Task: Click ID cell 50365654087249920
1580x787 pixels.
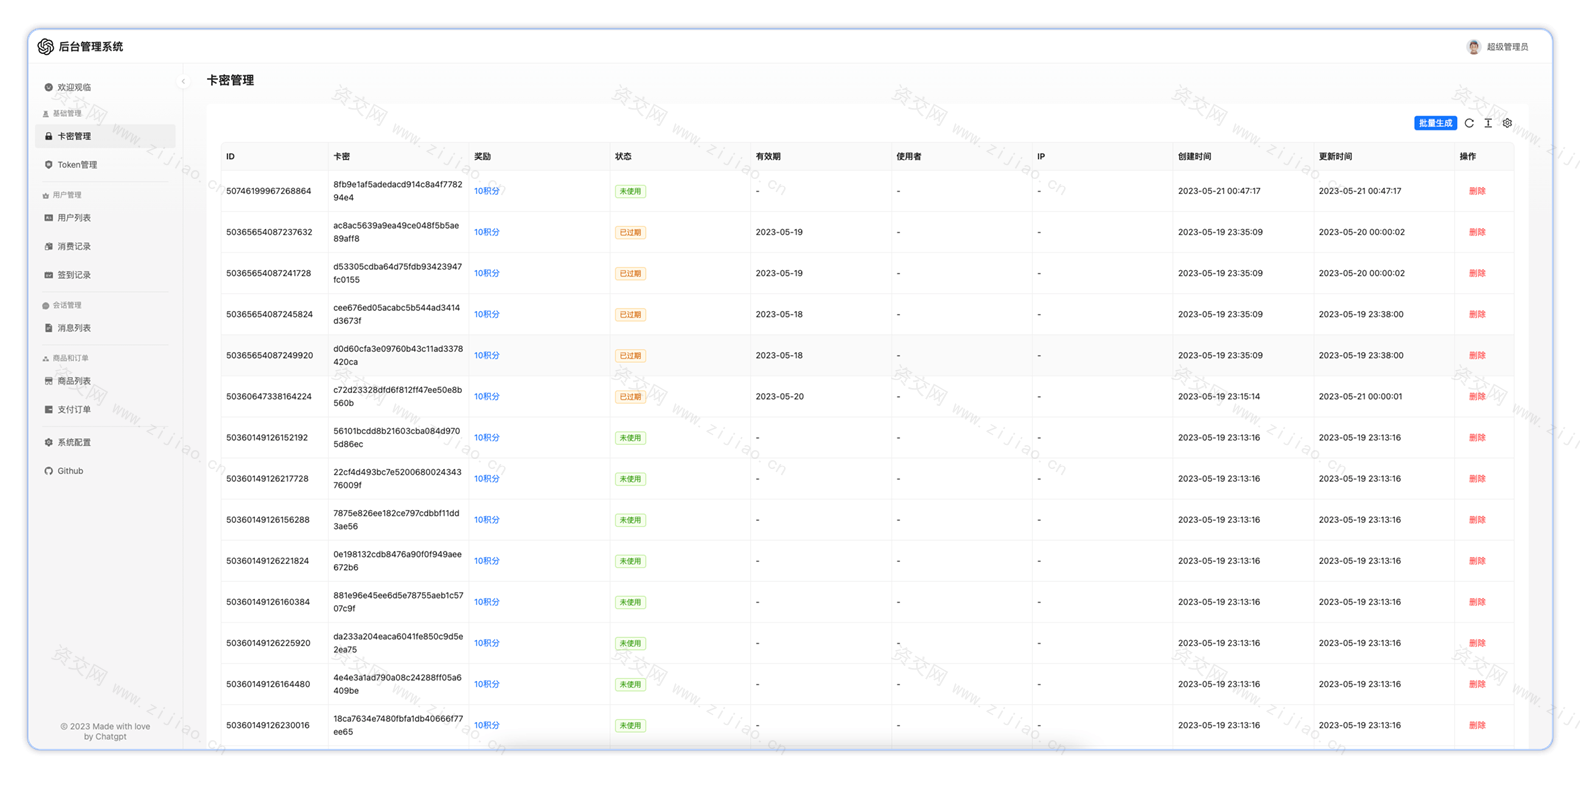Action: tap(269, 356)
